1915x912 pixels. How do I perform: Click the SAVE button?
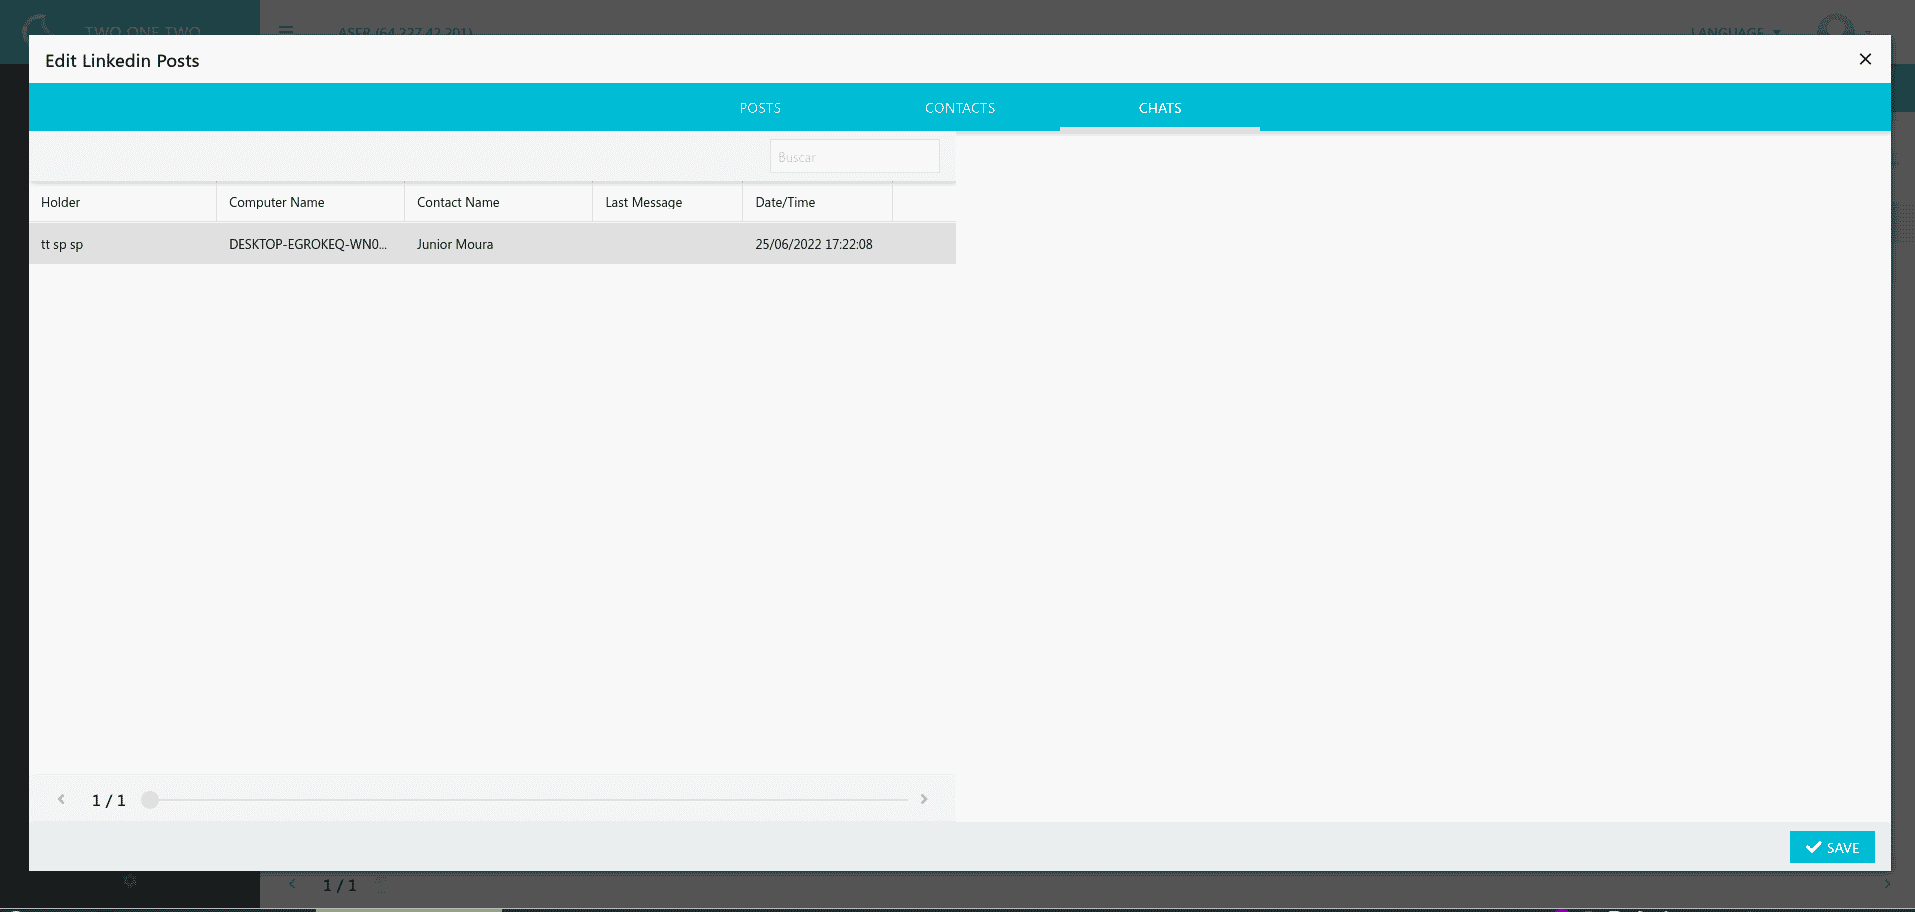1832,847
